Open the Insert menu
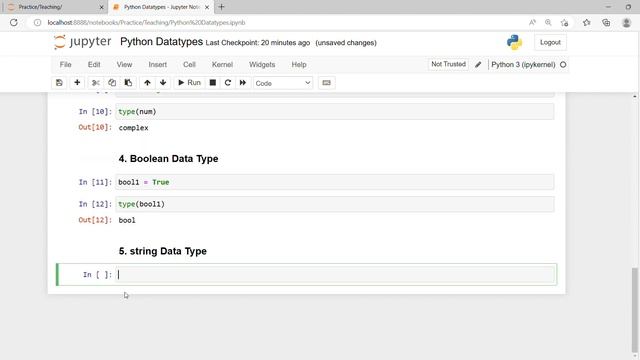Screen dimensions: 640x360 pos(158,64)
